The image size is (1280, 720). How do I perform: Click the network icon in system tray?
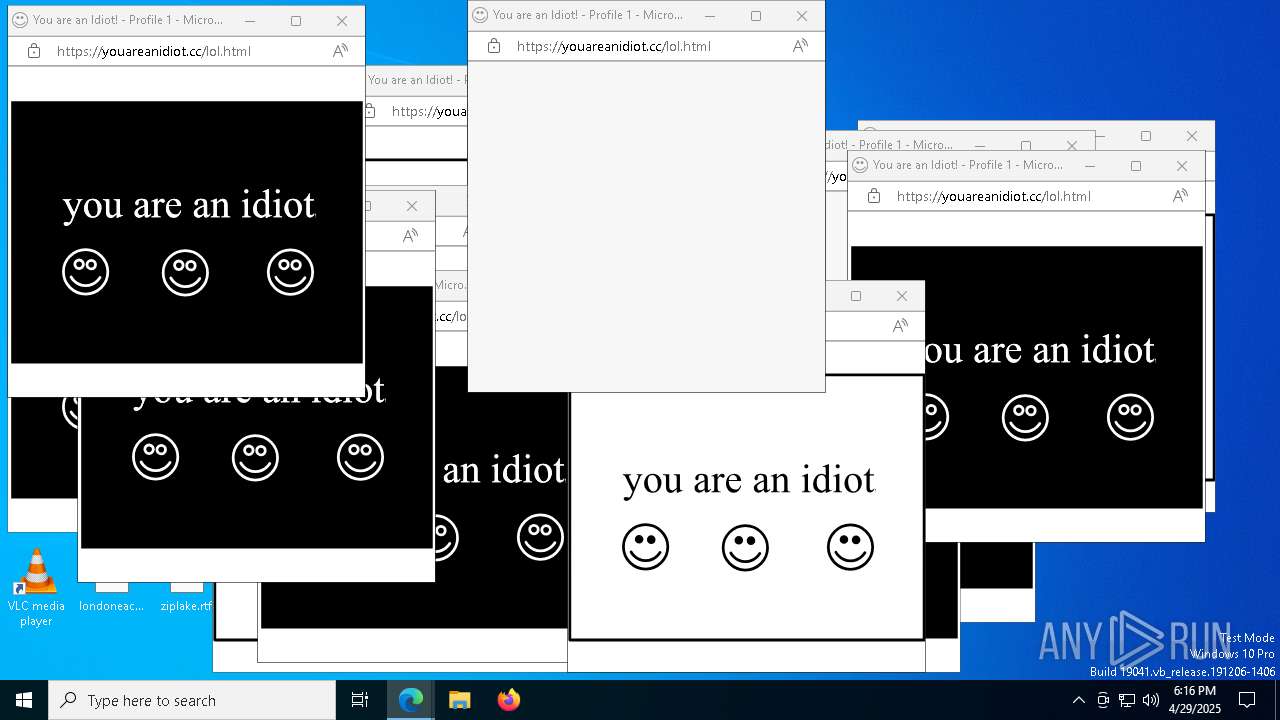tap(1127, 700)
